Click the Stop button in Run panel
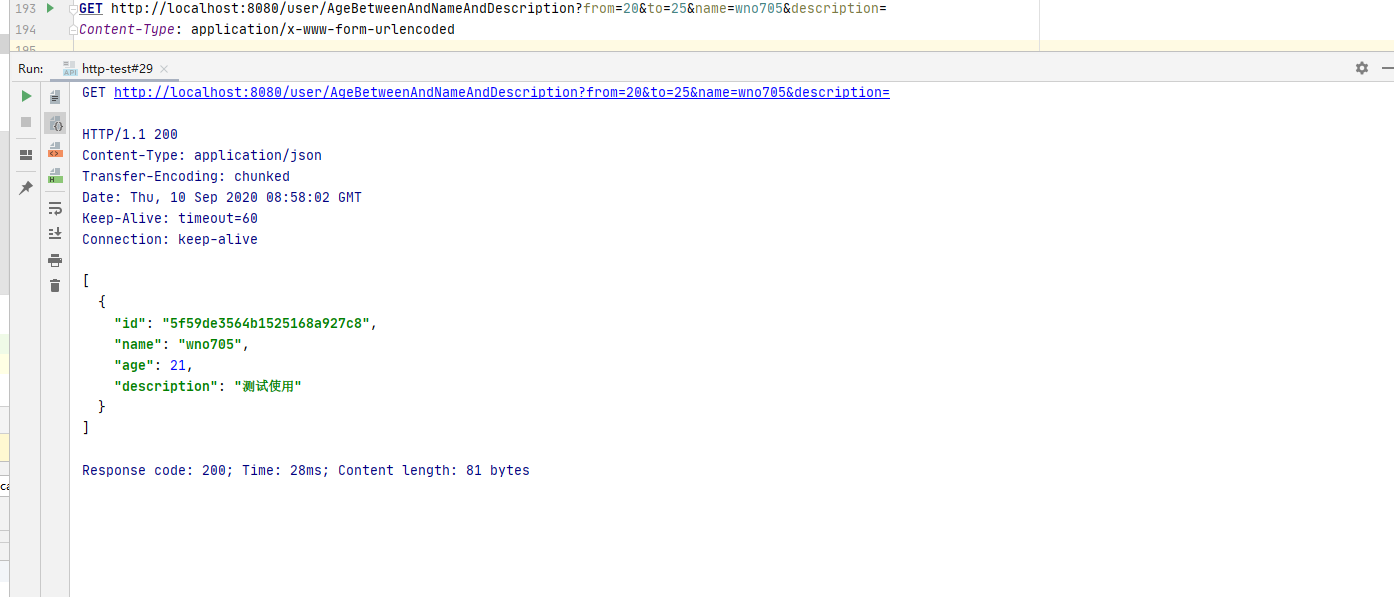Screen dimensions: 1394x597 (26, 122)
